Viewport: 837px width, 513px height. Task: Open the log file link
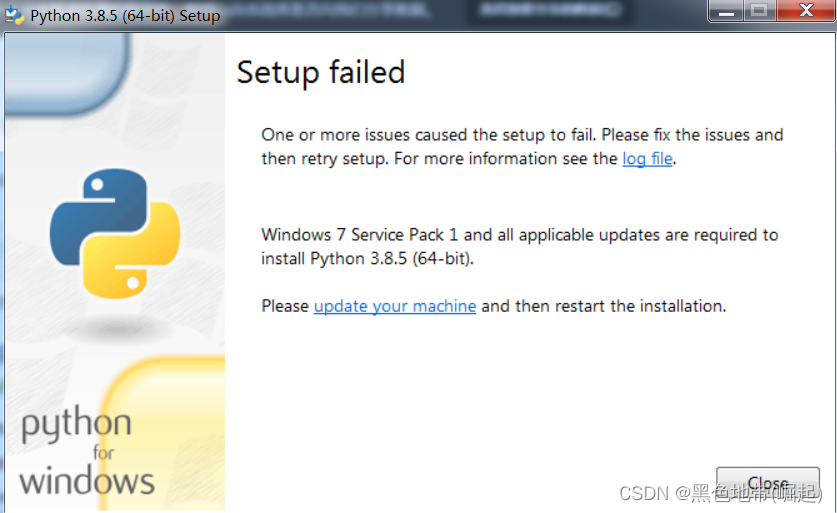(647, 158)
